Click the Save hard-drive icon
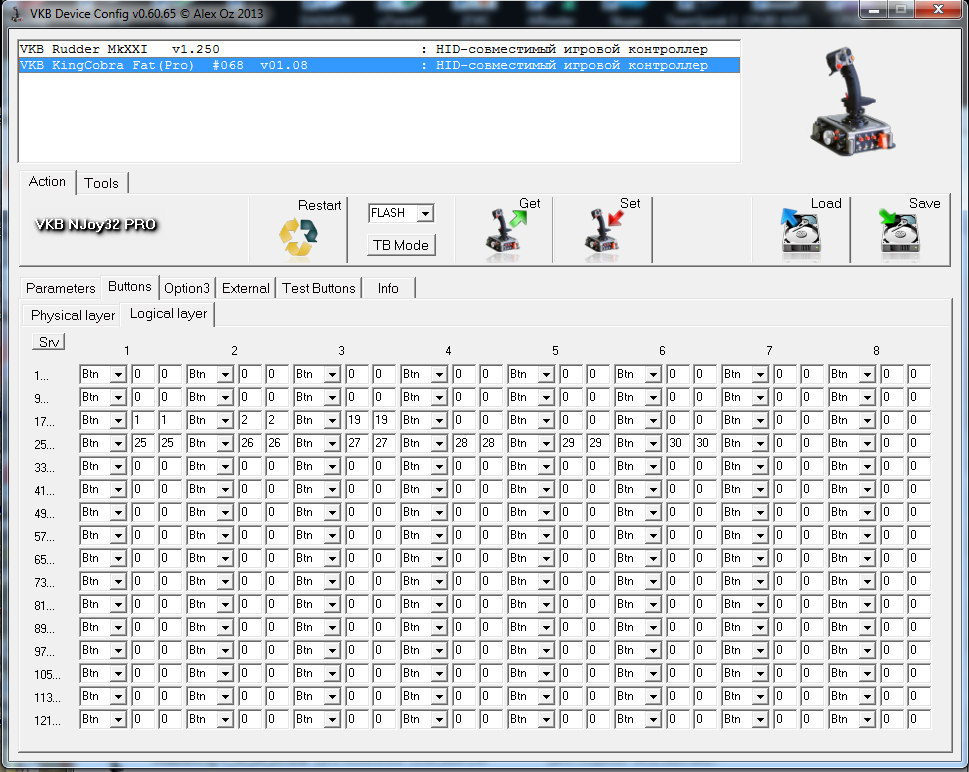969x772 pixels. click(x=899, y=232)
